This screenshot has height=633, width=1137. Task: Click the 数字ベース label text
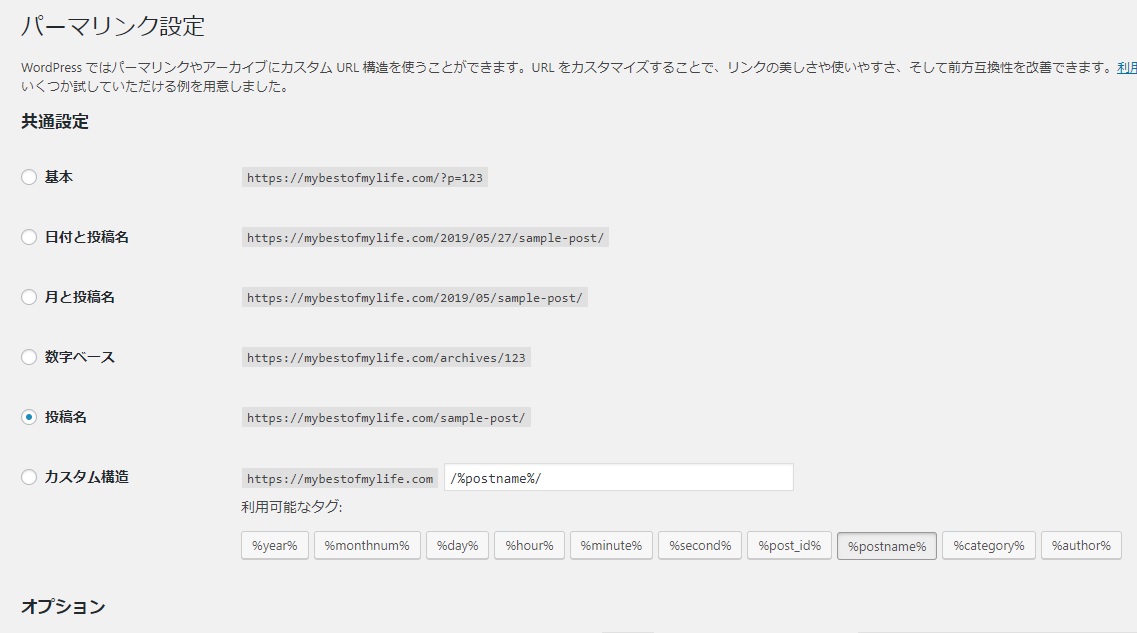pos(80,357)
